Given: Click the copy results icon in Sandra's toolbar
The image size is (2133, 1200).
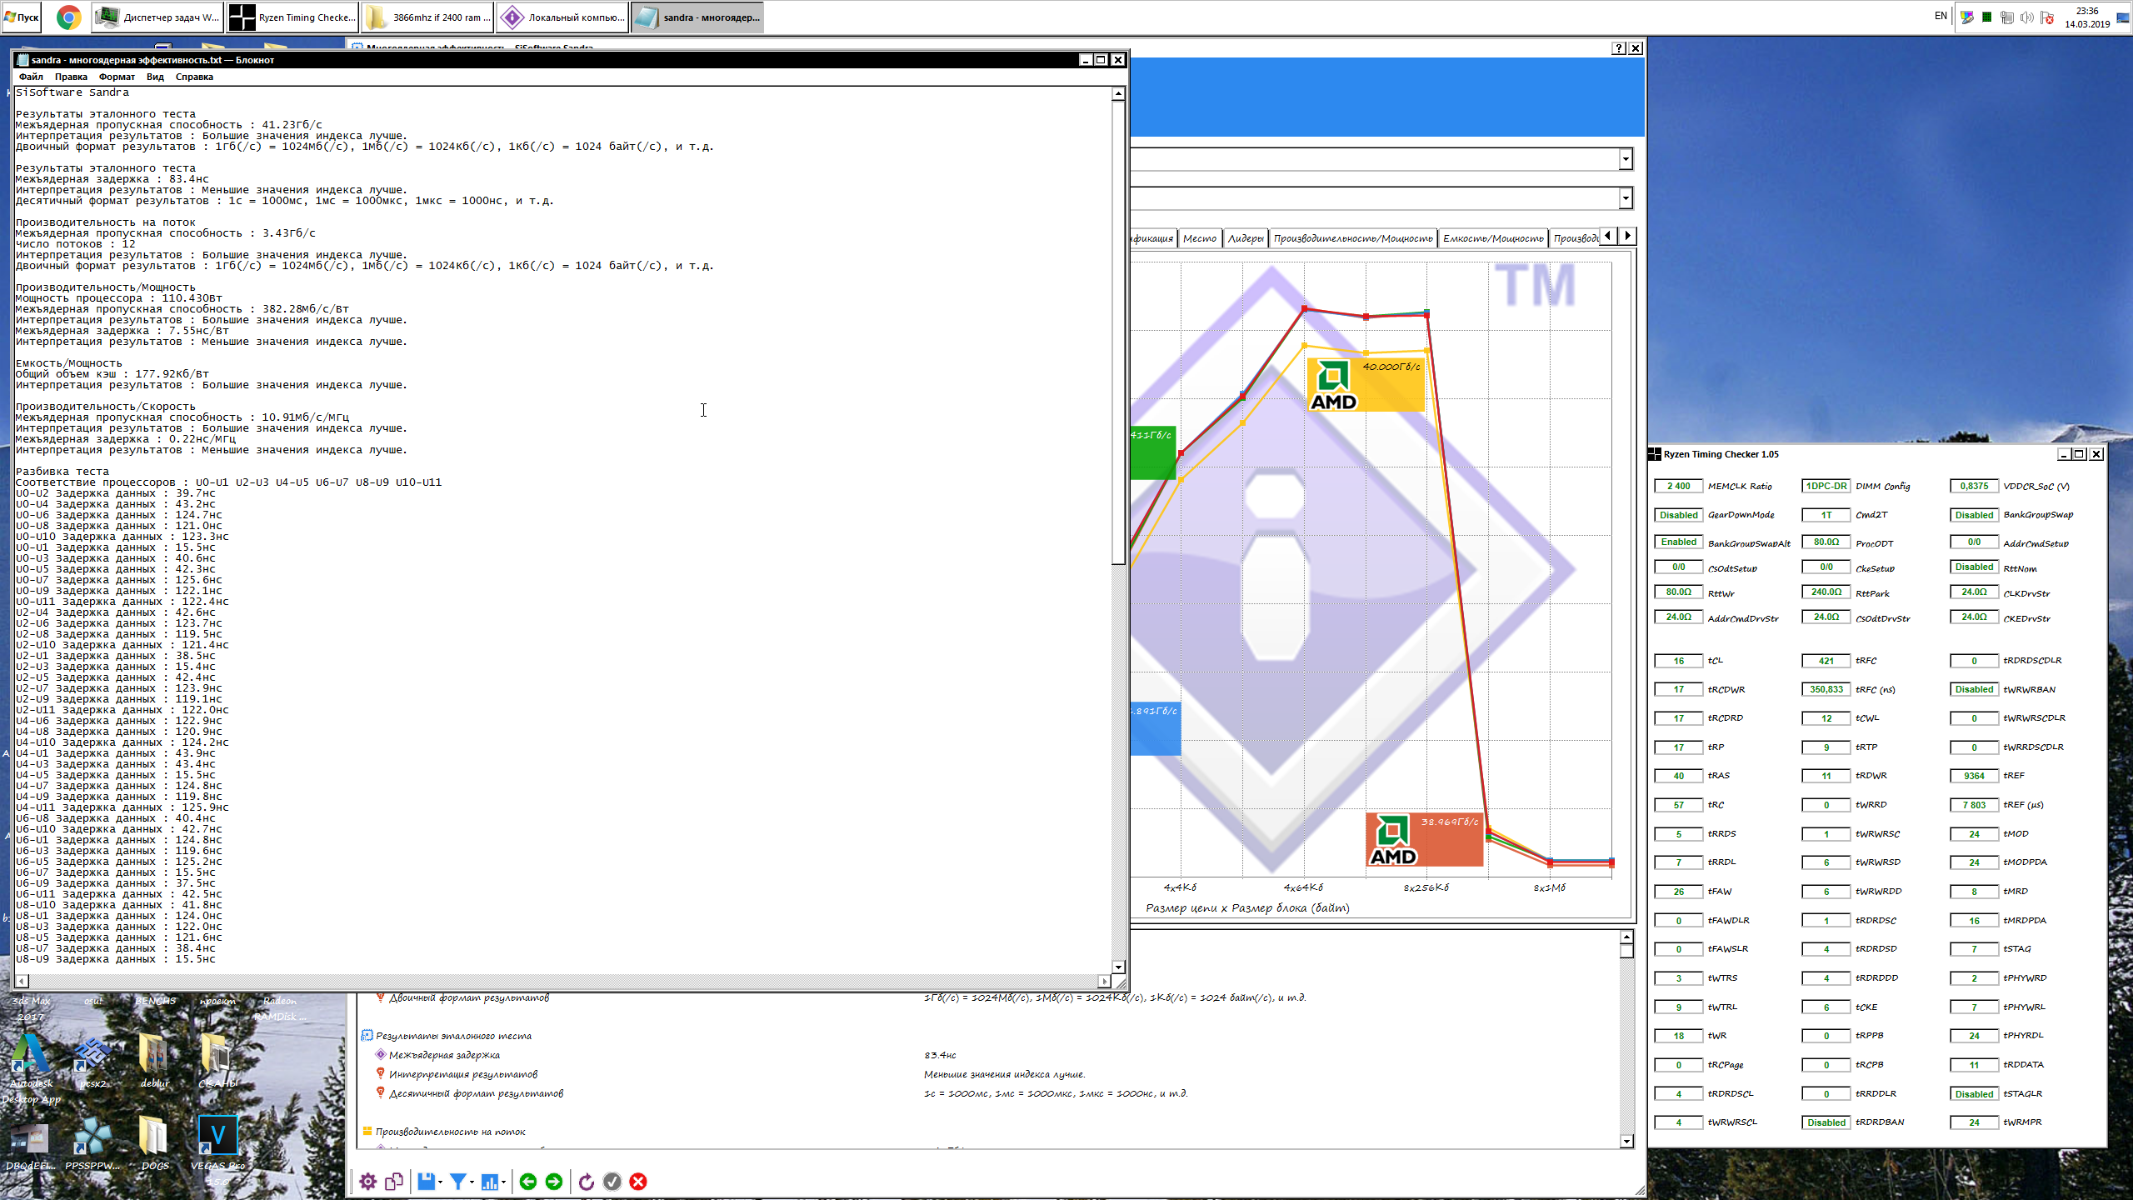Looking at the screenshot, I should (x=394, y=1181).
